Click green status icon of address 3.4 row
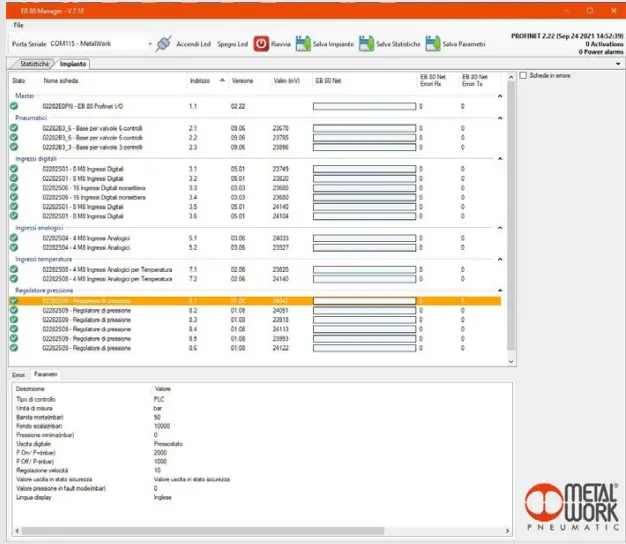Screen dimensions: 626x544 14,197
